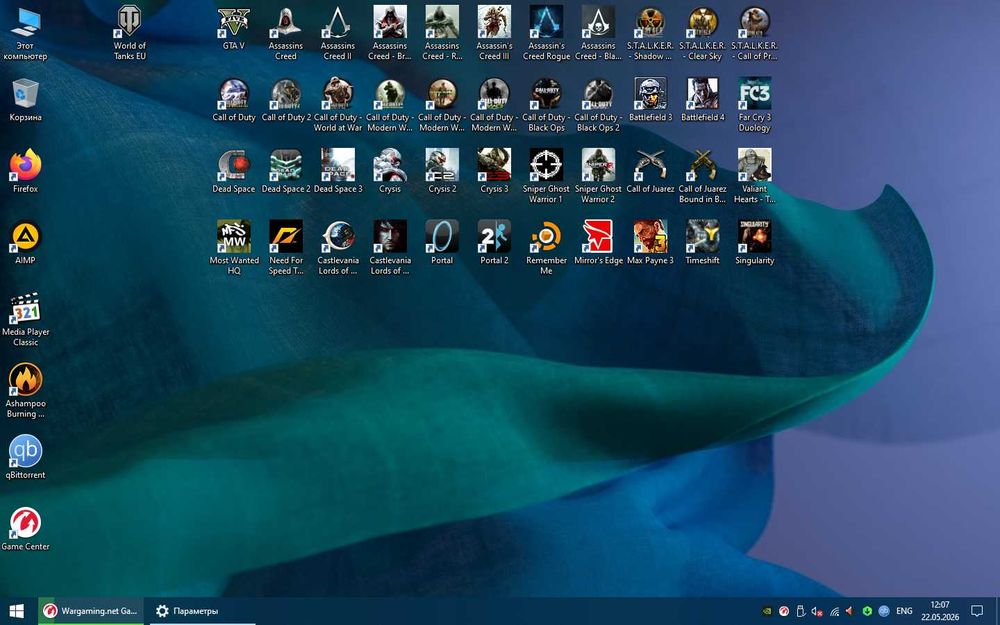Select the Valiant Hearts shortcut
This screenshot has width=1000, height=625.
754,176
